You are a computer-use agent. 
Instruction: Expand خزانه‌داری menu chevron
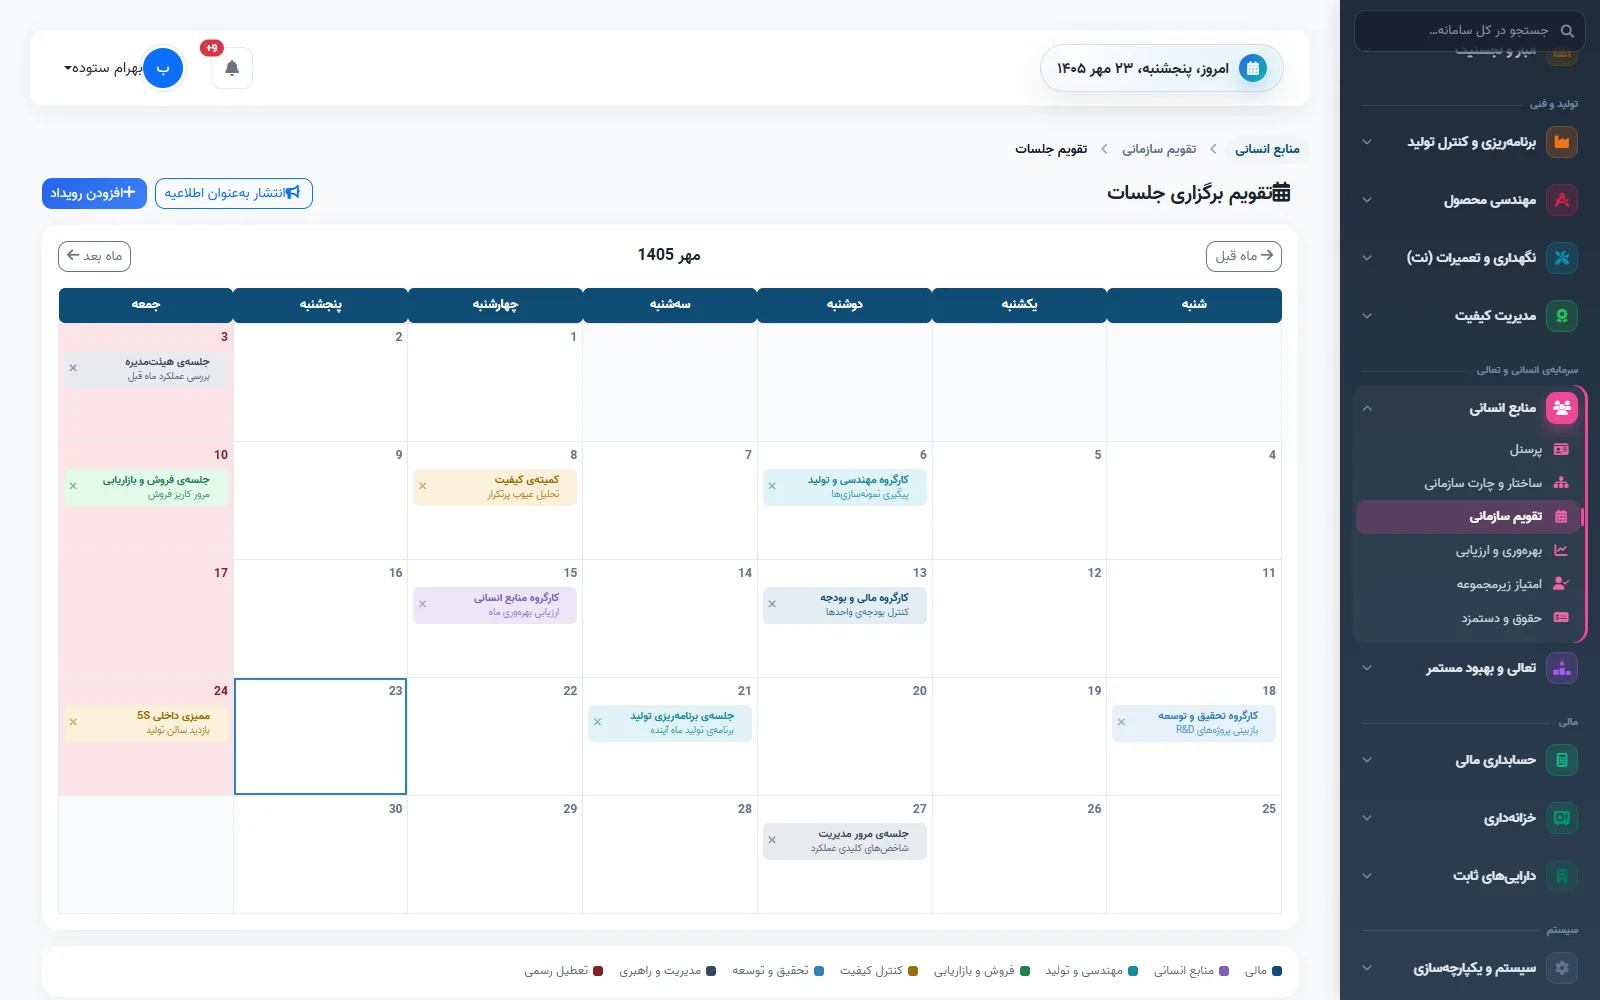click(1367, 818)
